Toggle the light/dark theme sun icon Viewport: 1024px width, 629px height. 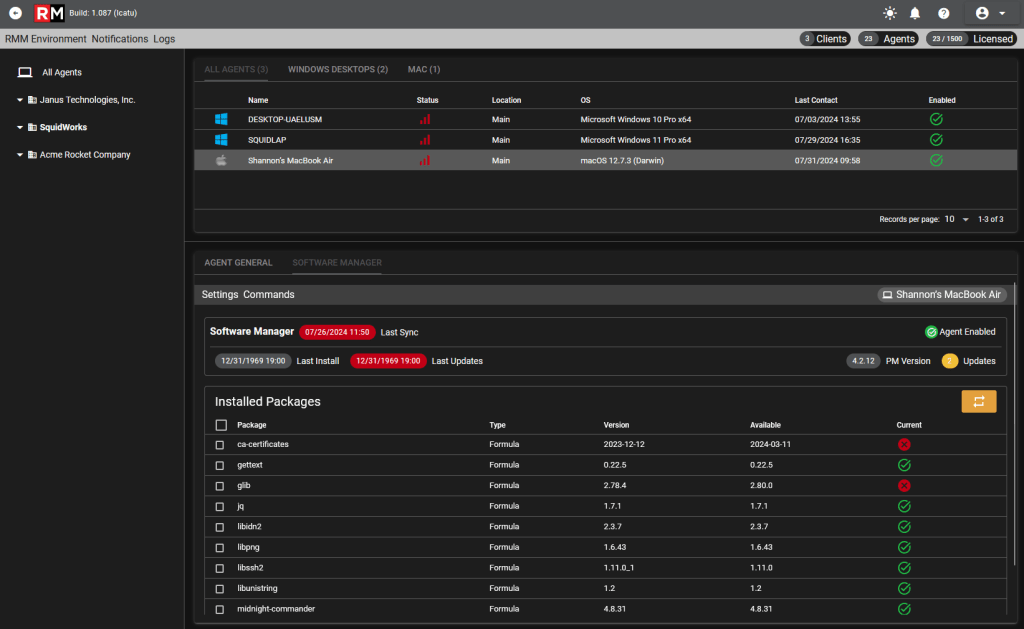(889, 13)
